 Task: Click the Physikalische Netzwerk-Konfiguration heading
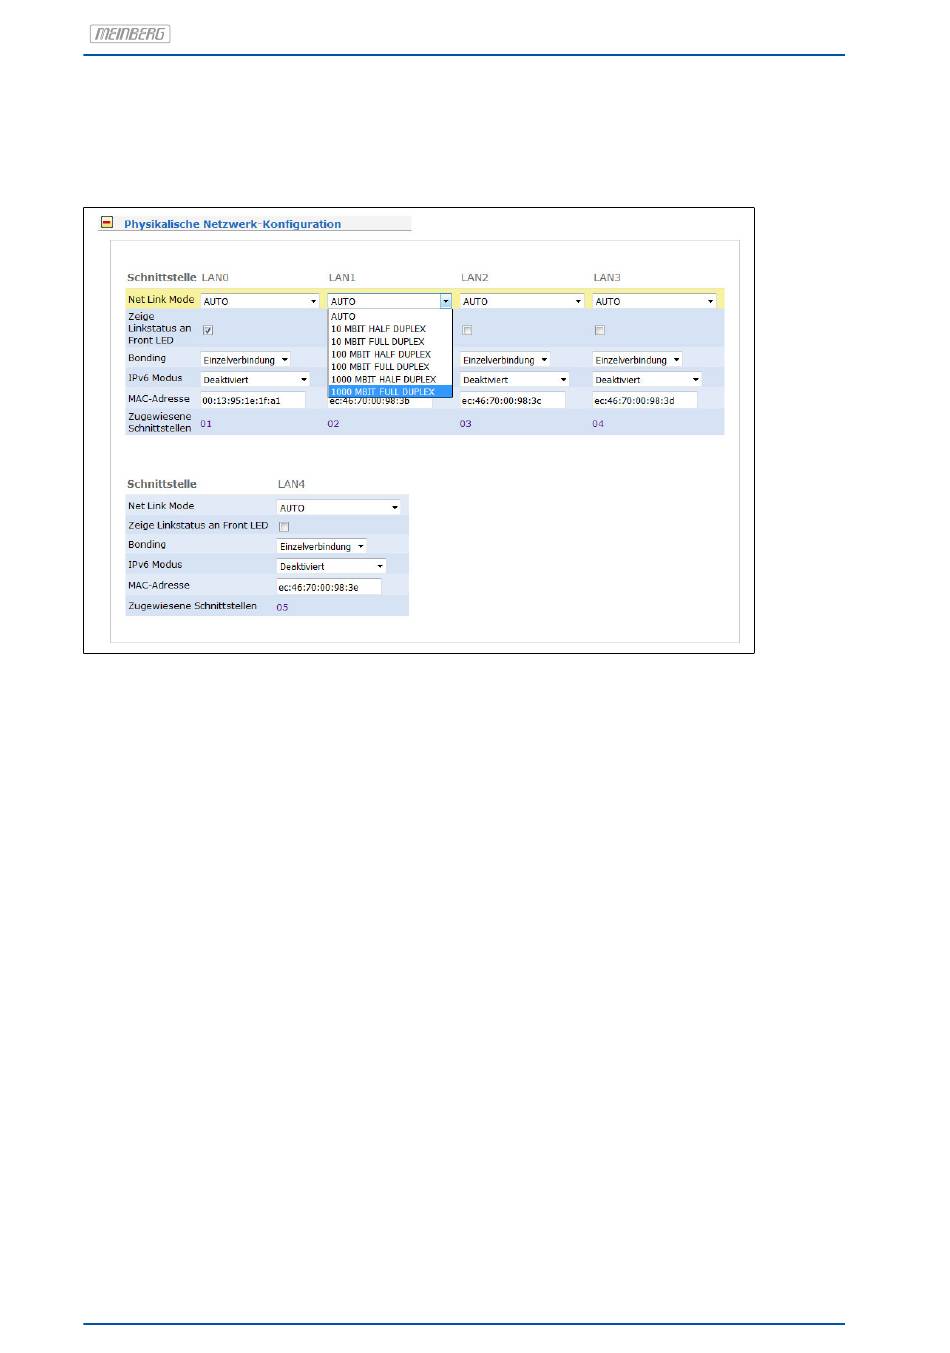(x=232, y=224)
